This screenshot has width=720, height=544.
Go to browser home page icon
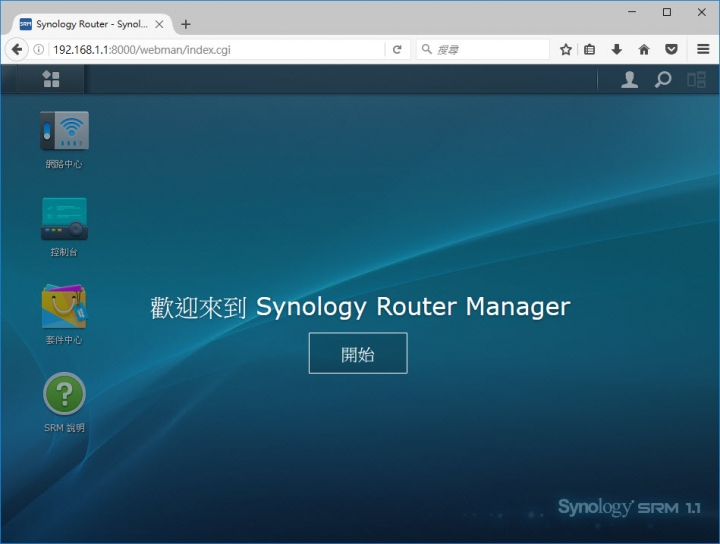tap(644, 49)
